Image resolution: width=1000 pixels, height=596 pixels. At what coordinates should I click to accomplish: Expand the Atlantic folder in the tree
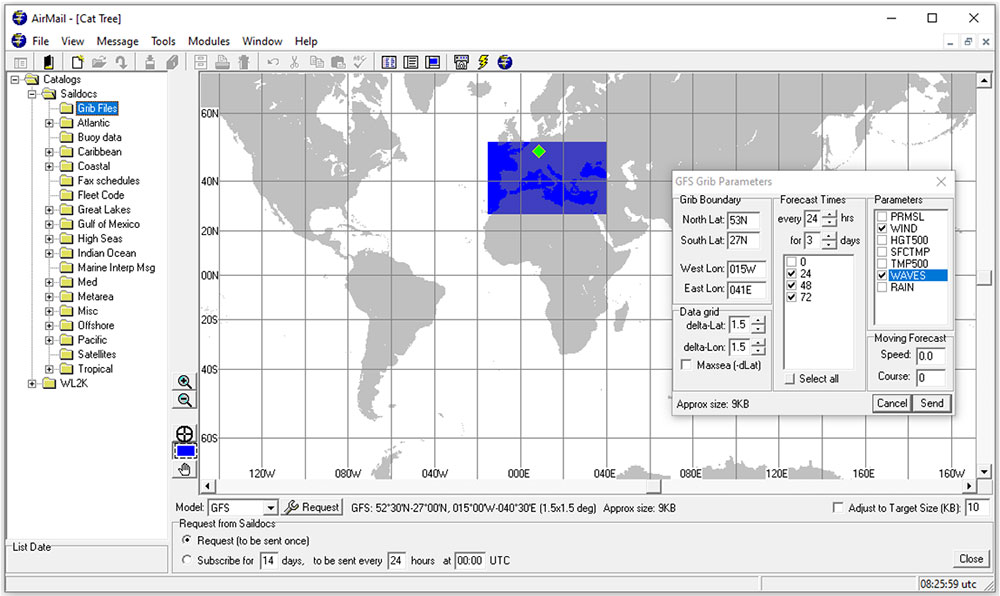pos(50,123)
